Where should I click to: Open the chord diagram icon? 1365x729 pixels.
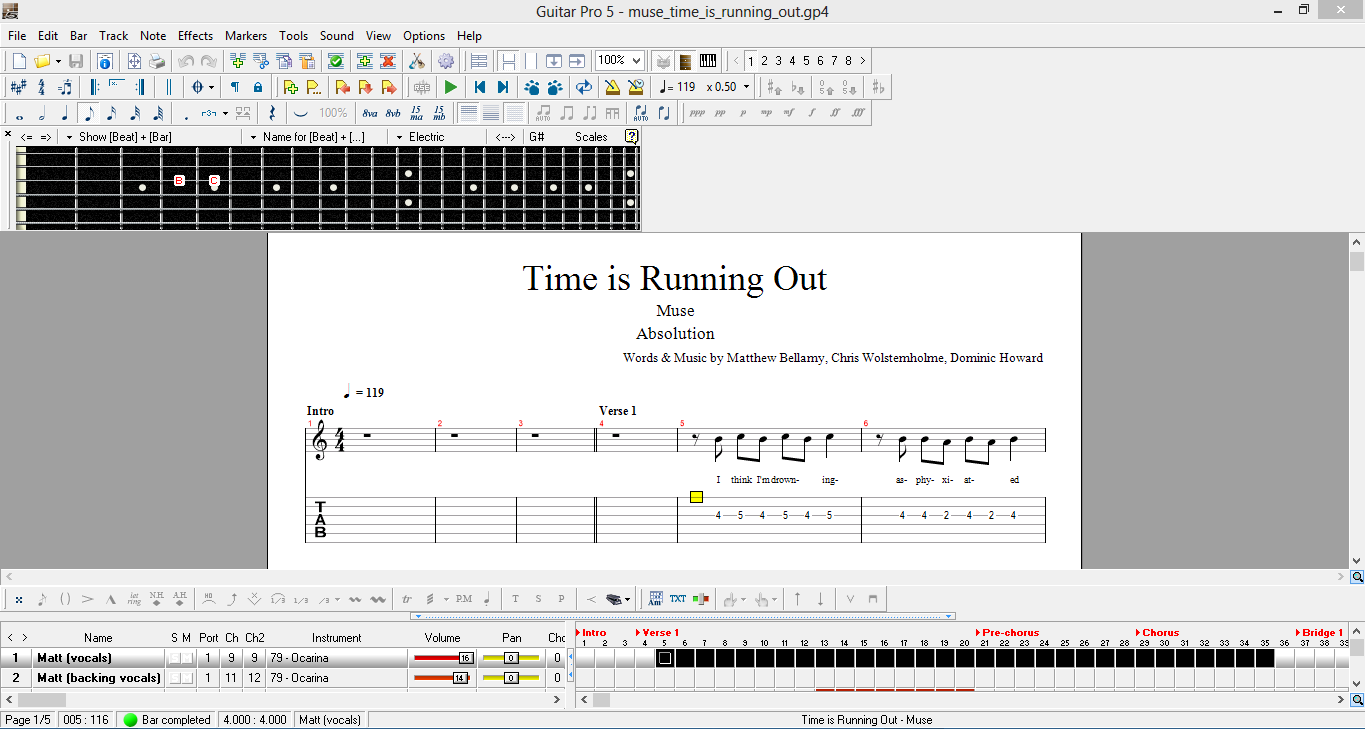656,599
